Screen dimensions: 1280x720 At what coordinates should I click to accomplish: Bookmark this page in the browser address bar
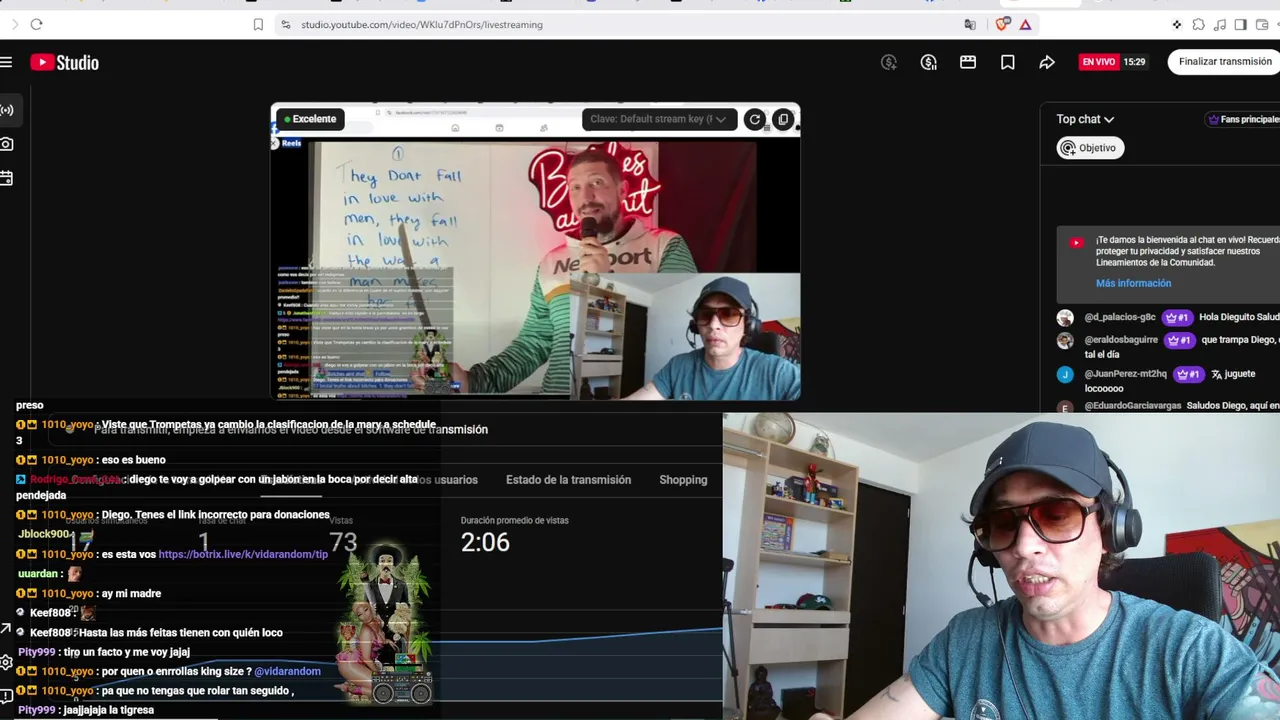[258, 24]
